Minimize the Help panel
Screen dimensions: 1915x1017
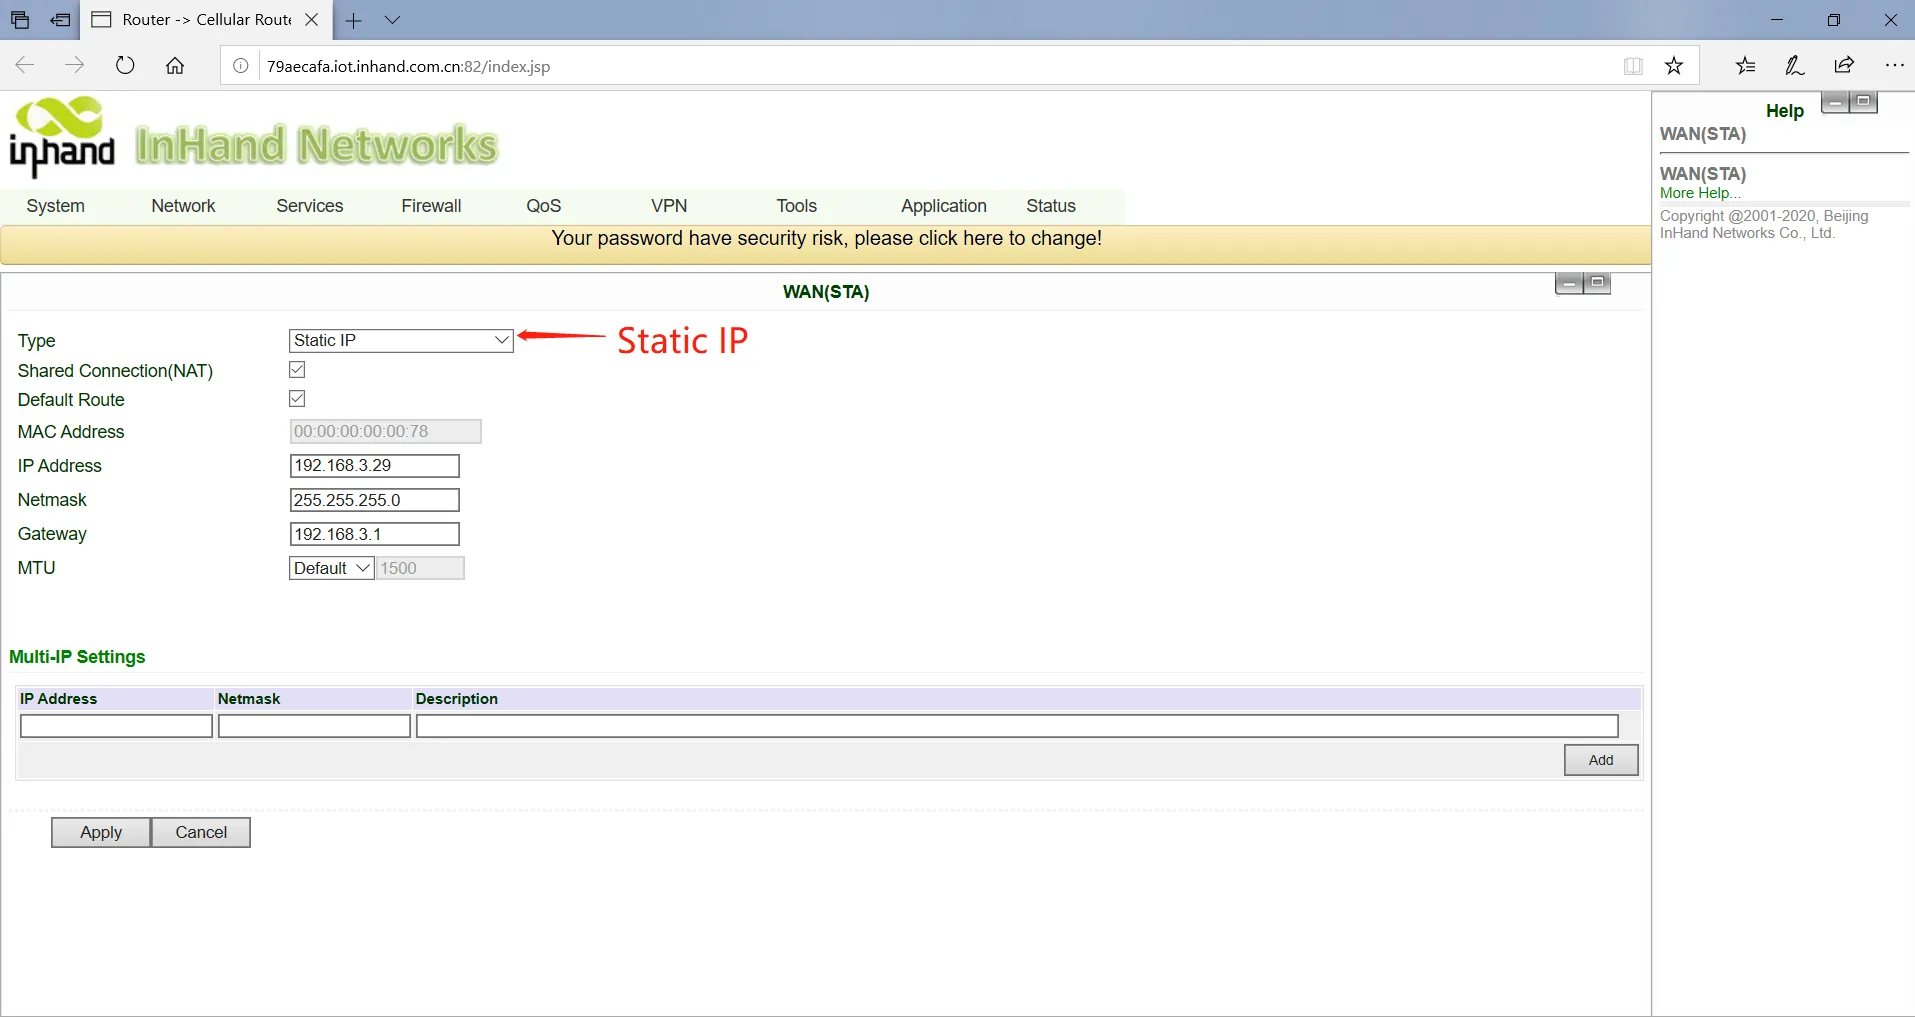click(x=1835, y=102)
